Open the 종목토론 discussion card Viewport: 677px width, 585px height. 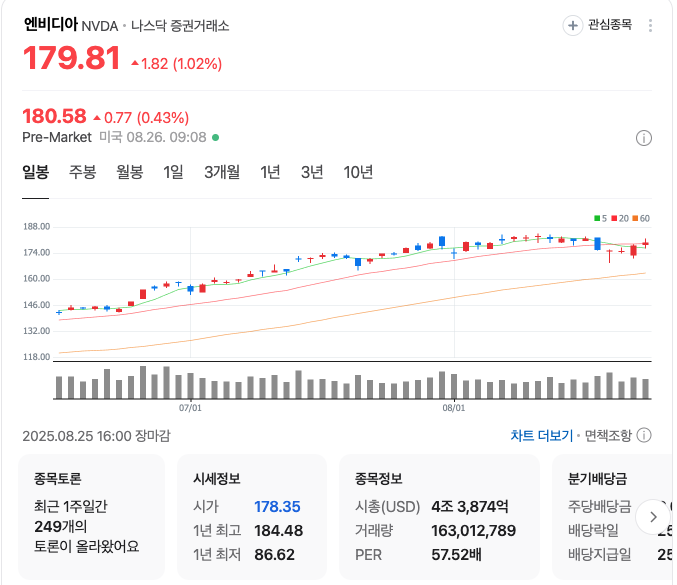click(92, 516)
